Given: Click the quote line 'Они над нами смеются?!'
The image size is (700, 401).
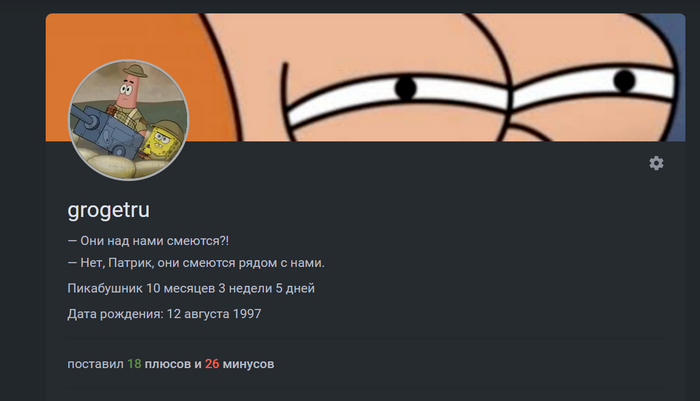Looking at the screenshot, I should coord(148,241).
